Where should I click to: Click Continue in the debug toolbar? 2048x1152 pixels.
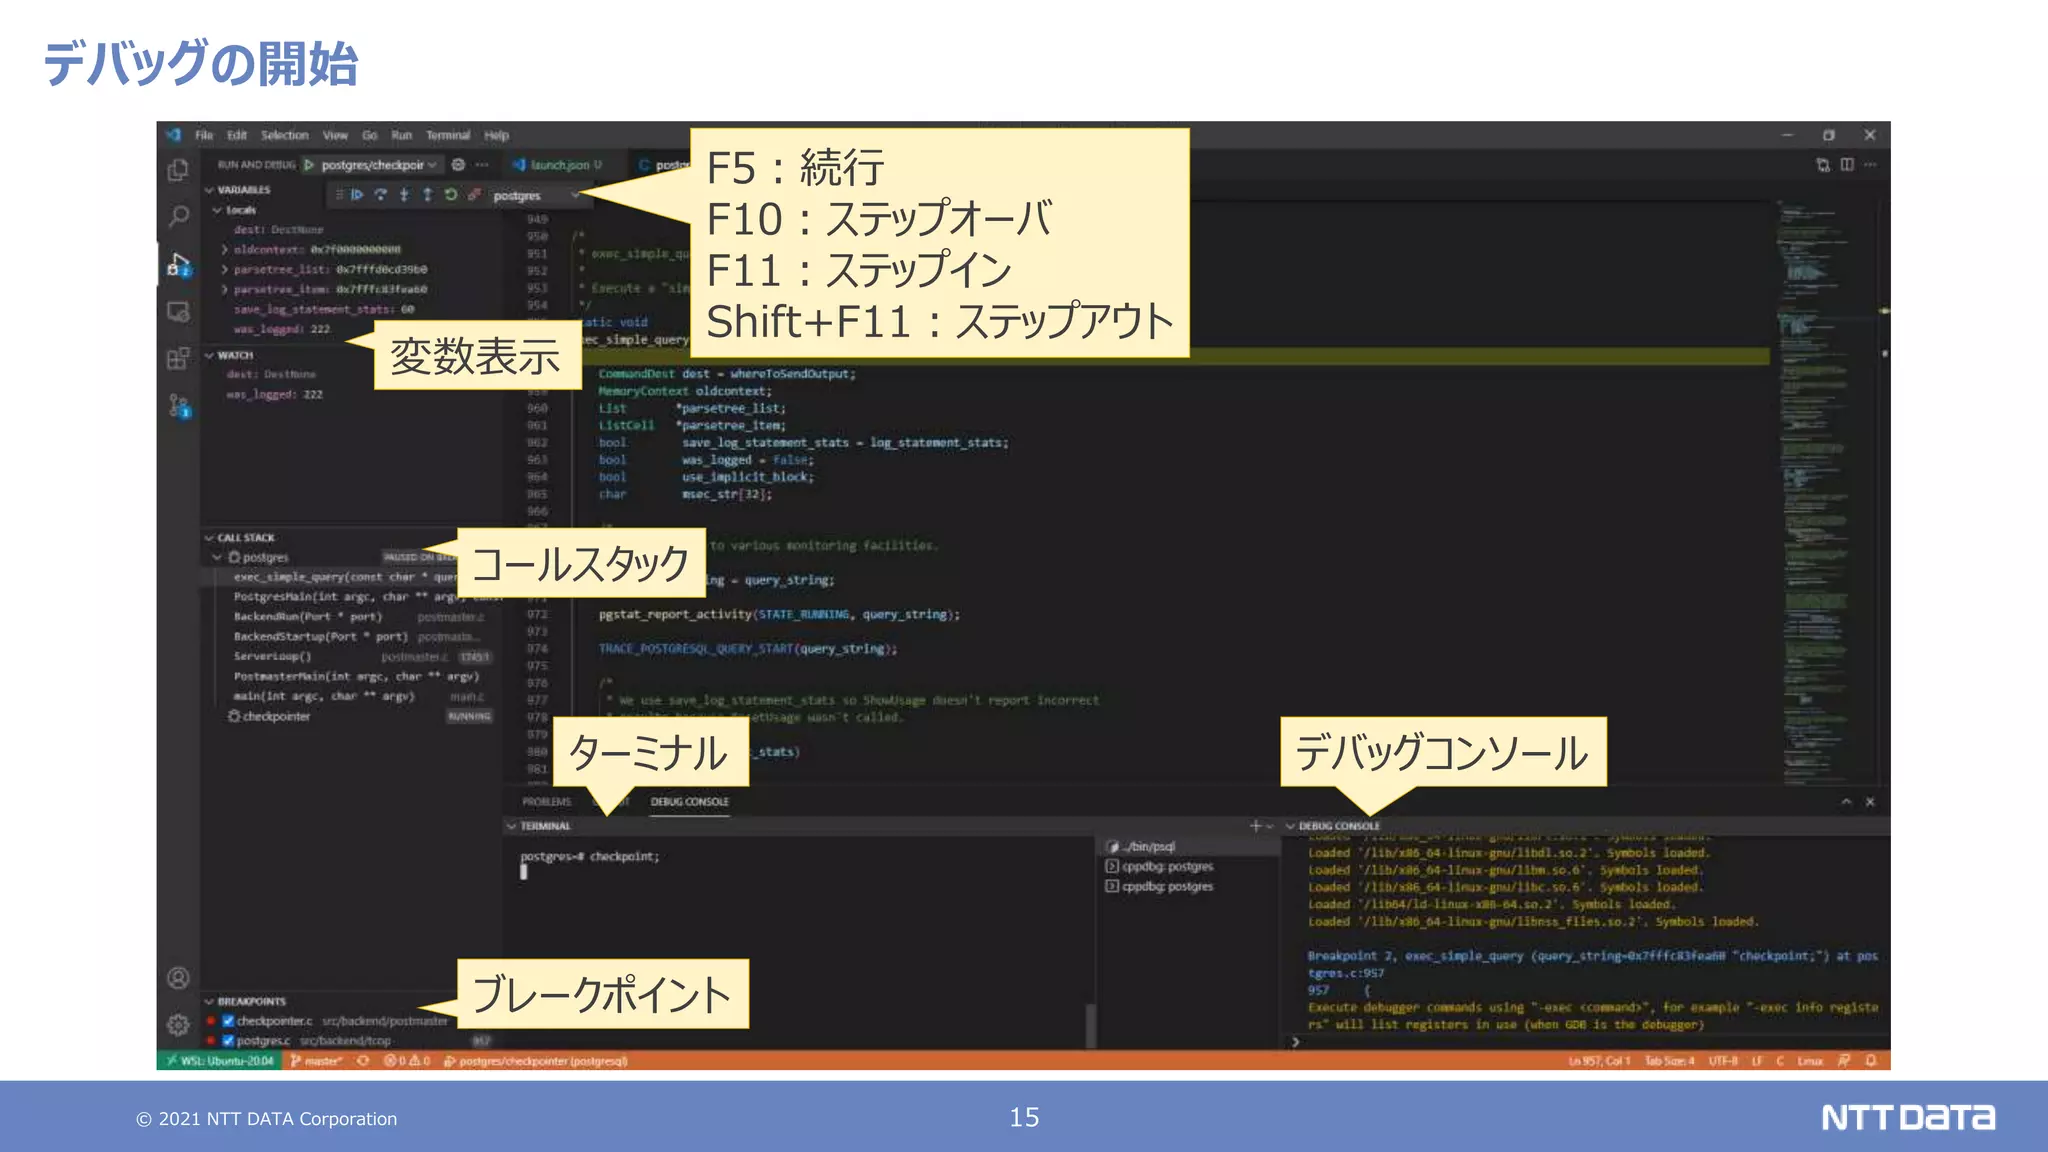[x=357, y=195]
